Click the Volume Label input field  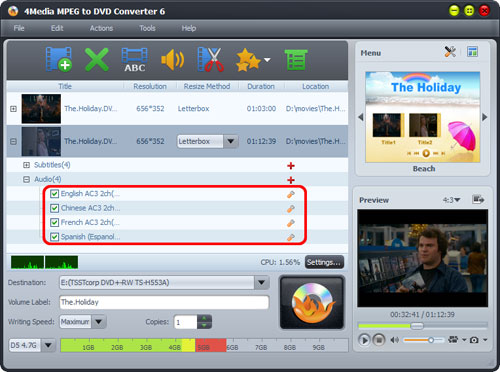click(164, 302)
